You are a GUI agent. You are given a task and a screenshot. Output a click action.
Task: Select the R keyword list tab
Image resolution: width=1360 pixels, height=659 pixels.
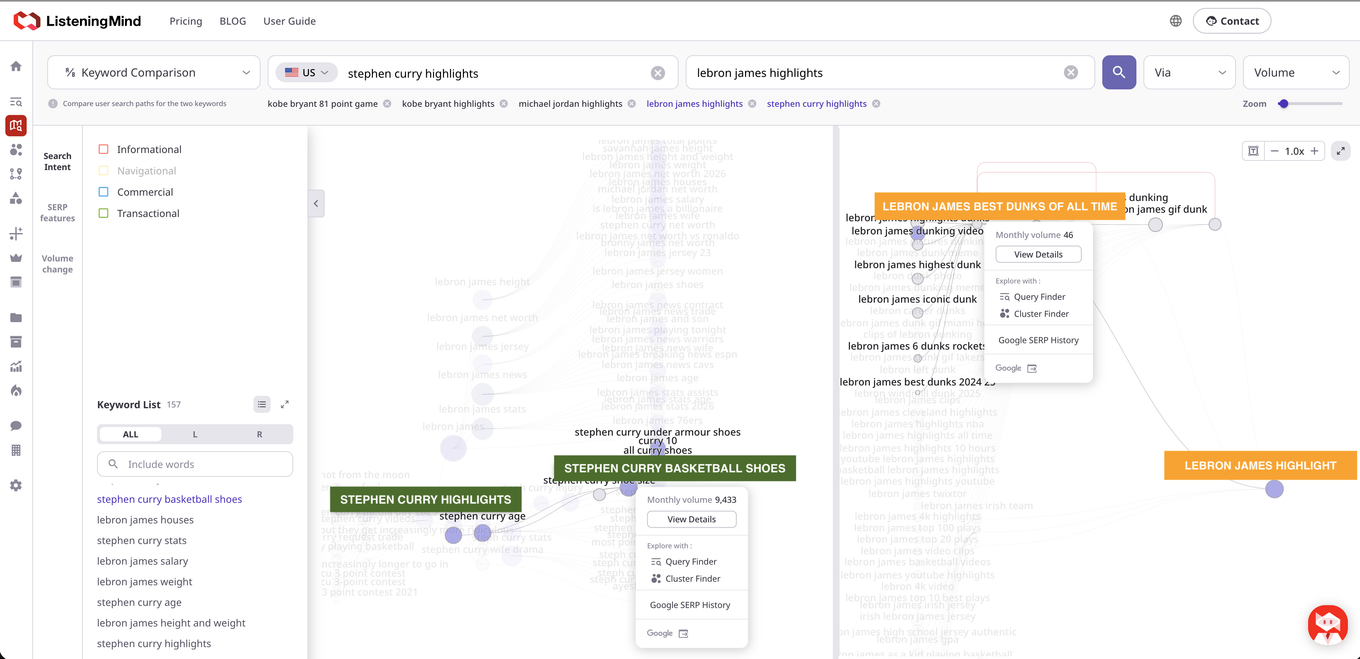click(x=259, y=434)
